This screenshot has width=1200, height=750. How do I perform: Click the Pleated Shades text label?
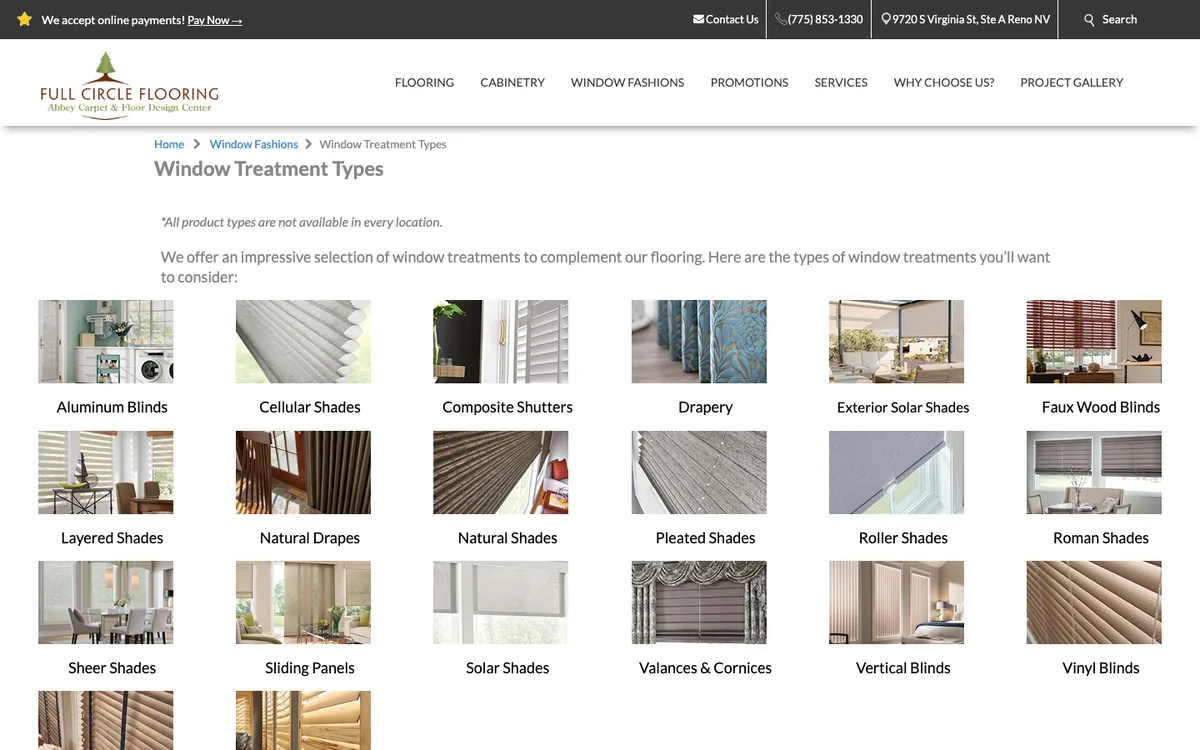point(705,538)
